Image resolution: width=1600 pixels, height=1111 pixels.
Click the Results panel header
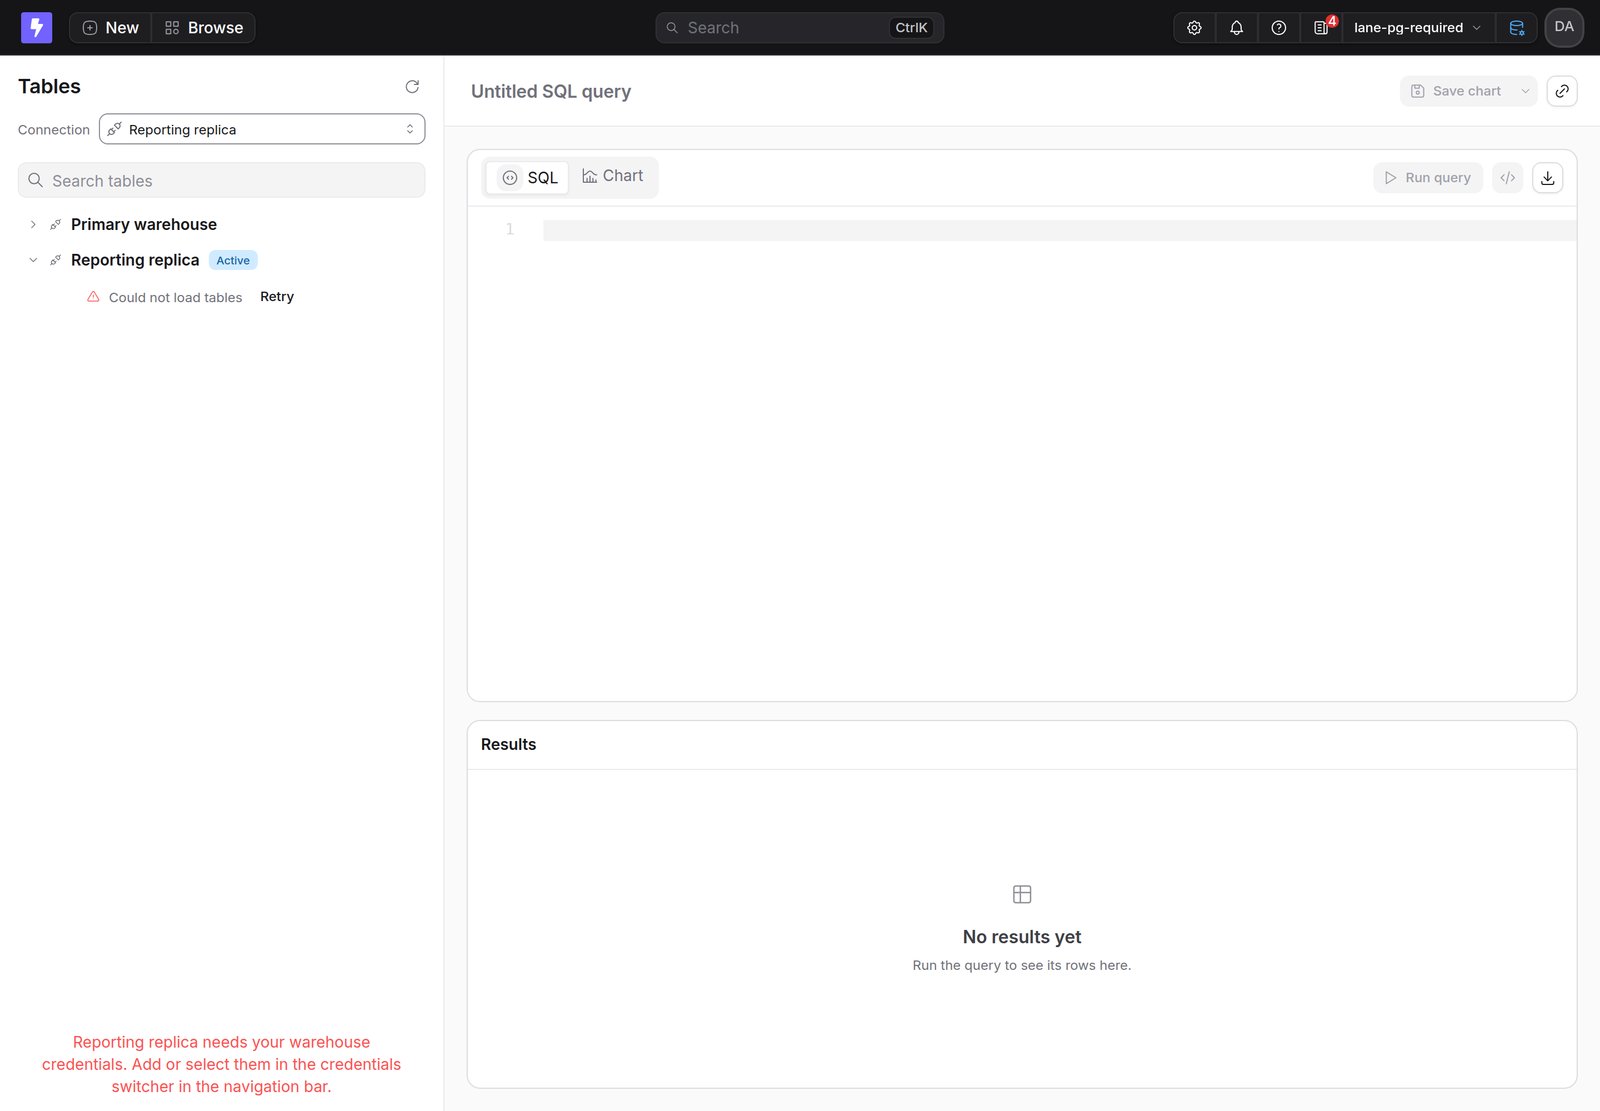coord(1022,745)
